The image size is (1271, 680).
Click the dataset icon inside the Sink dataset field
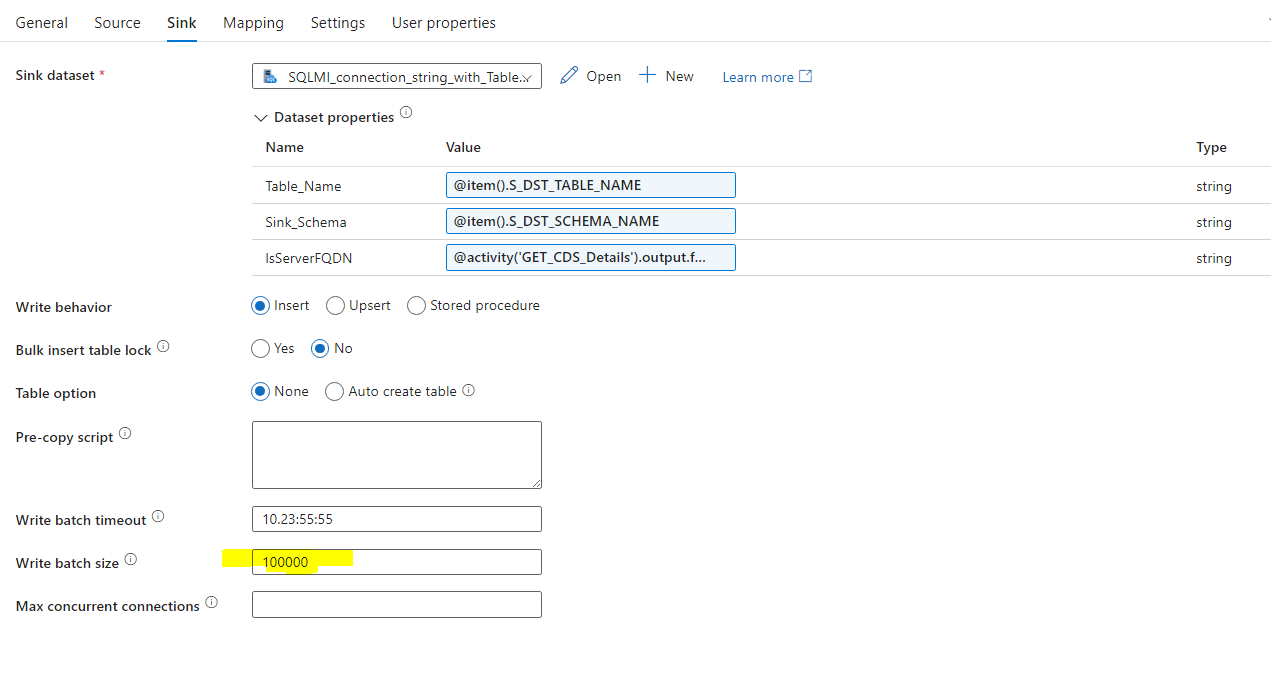[x=270, y=75]
